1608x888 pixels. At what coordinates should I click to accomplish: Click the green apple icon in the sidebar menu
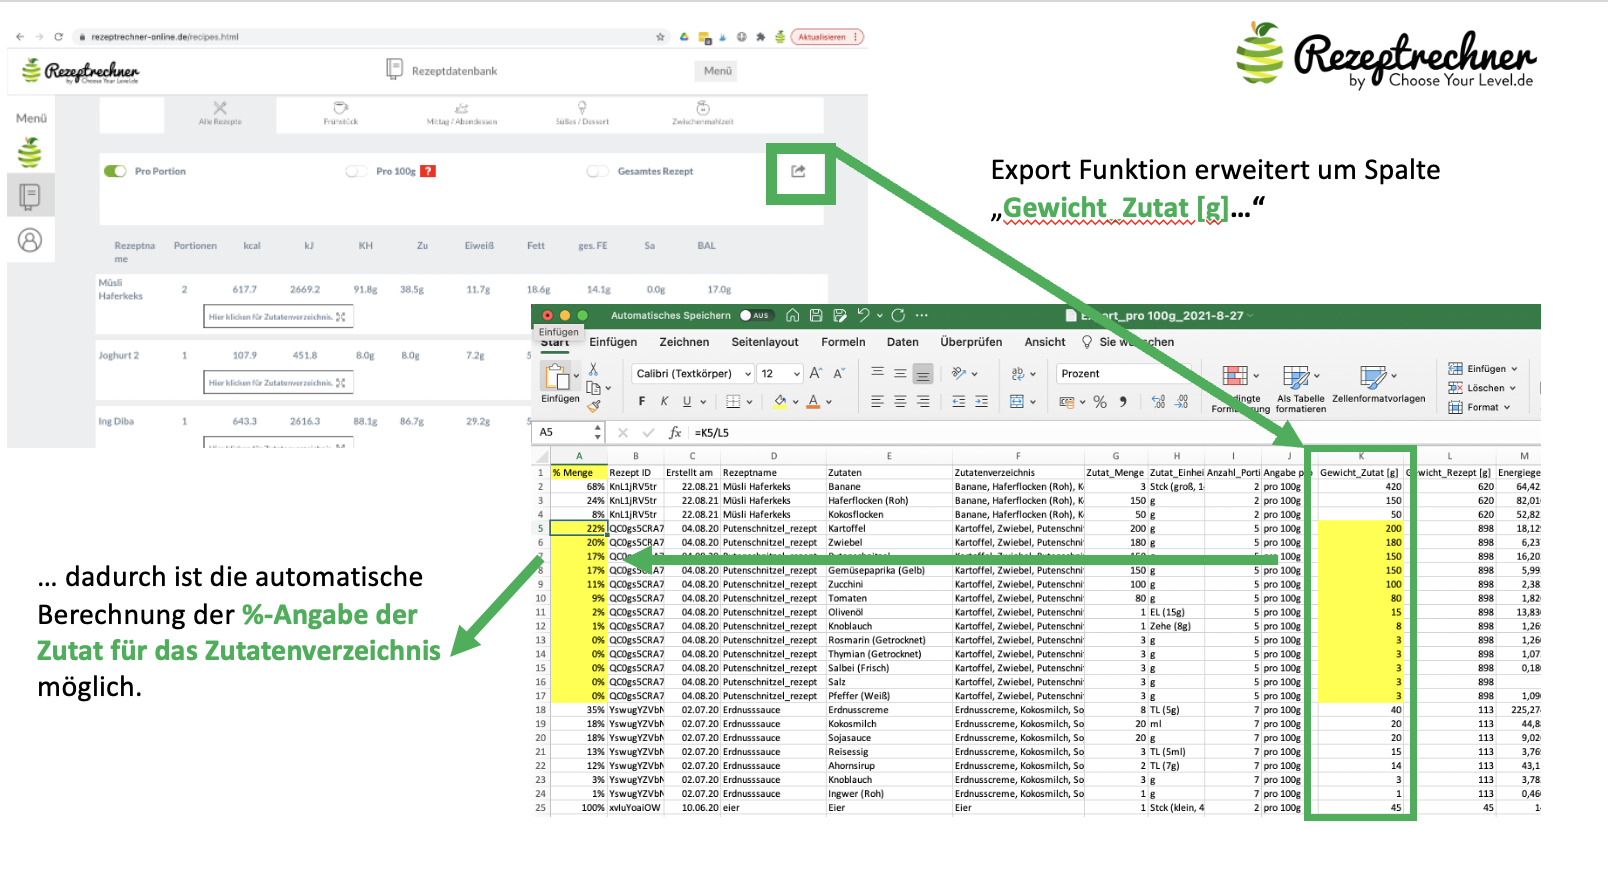[x=30, y=153]
